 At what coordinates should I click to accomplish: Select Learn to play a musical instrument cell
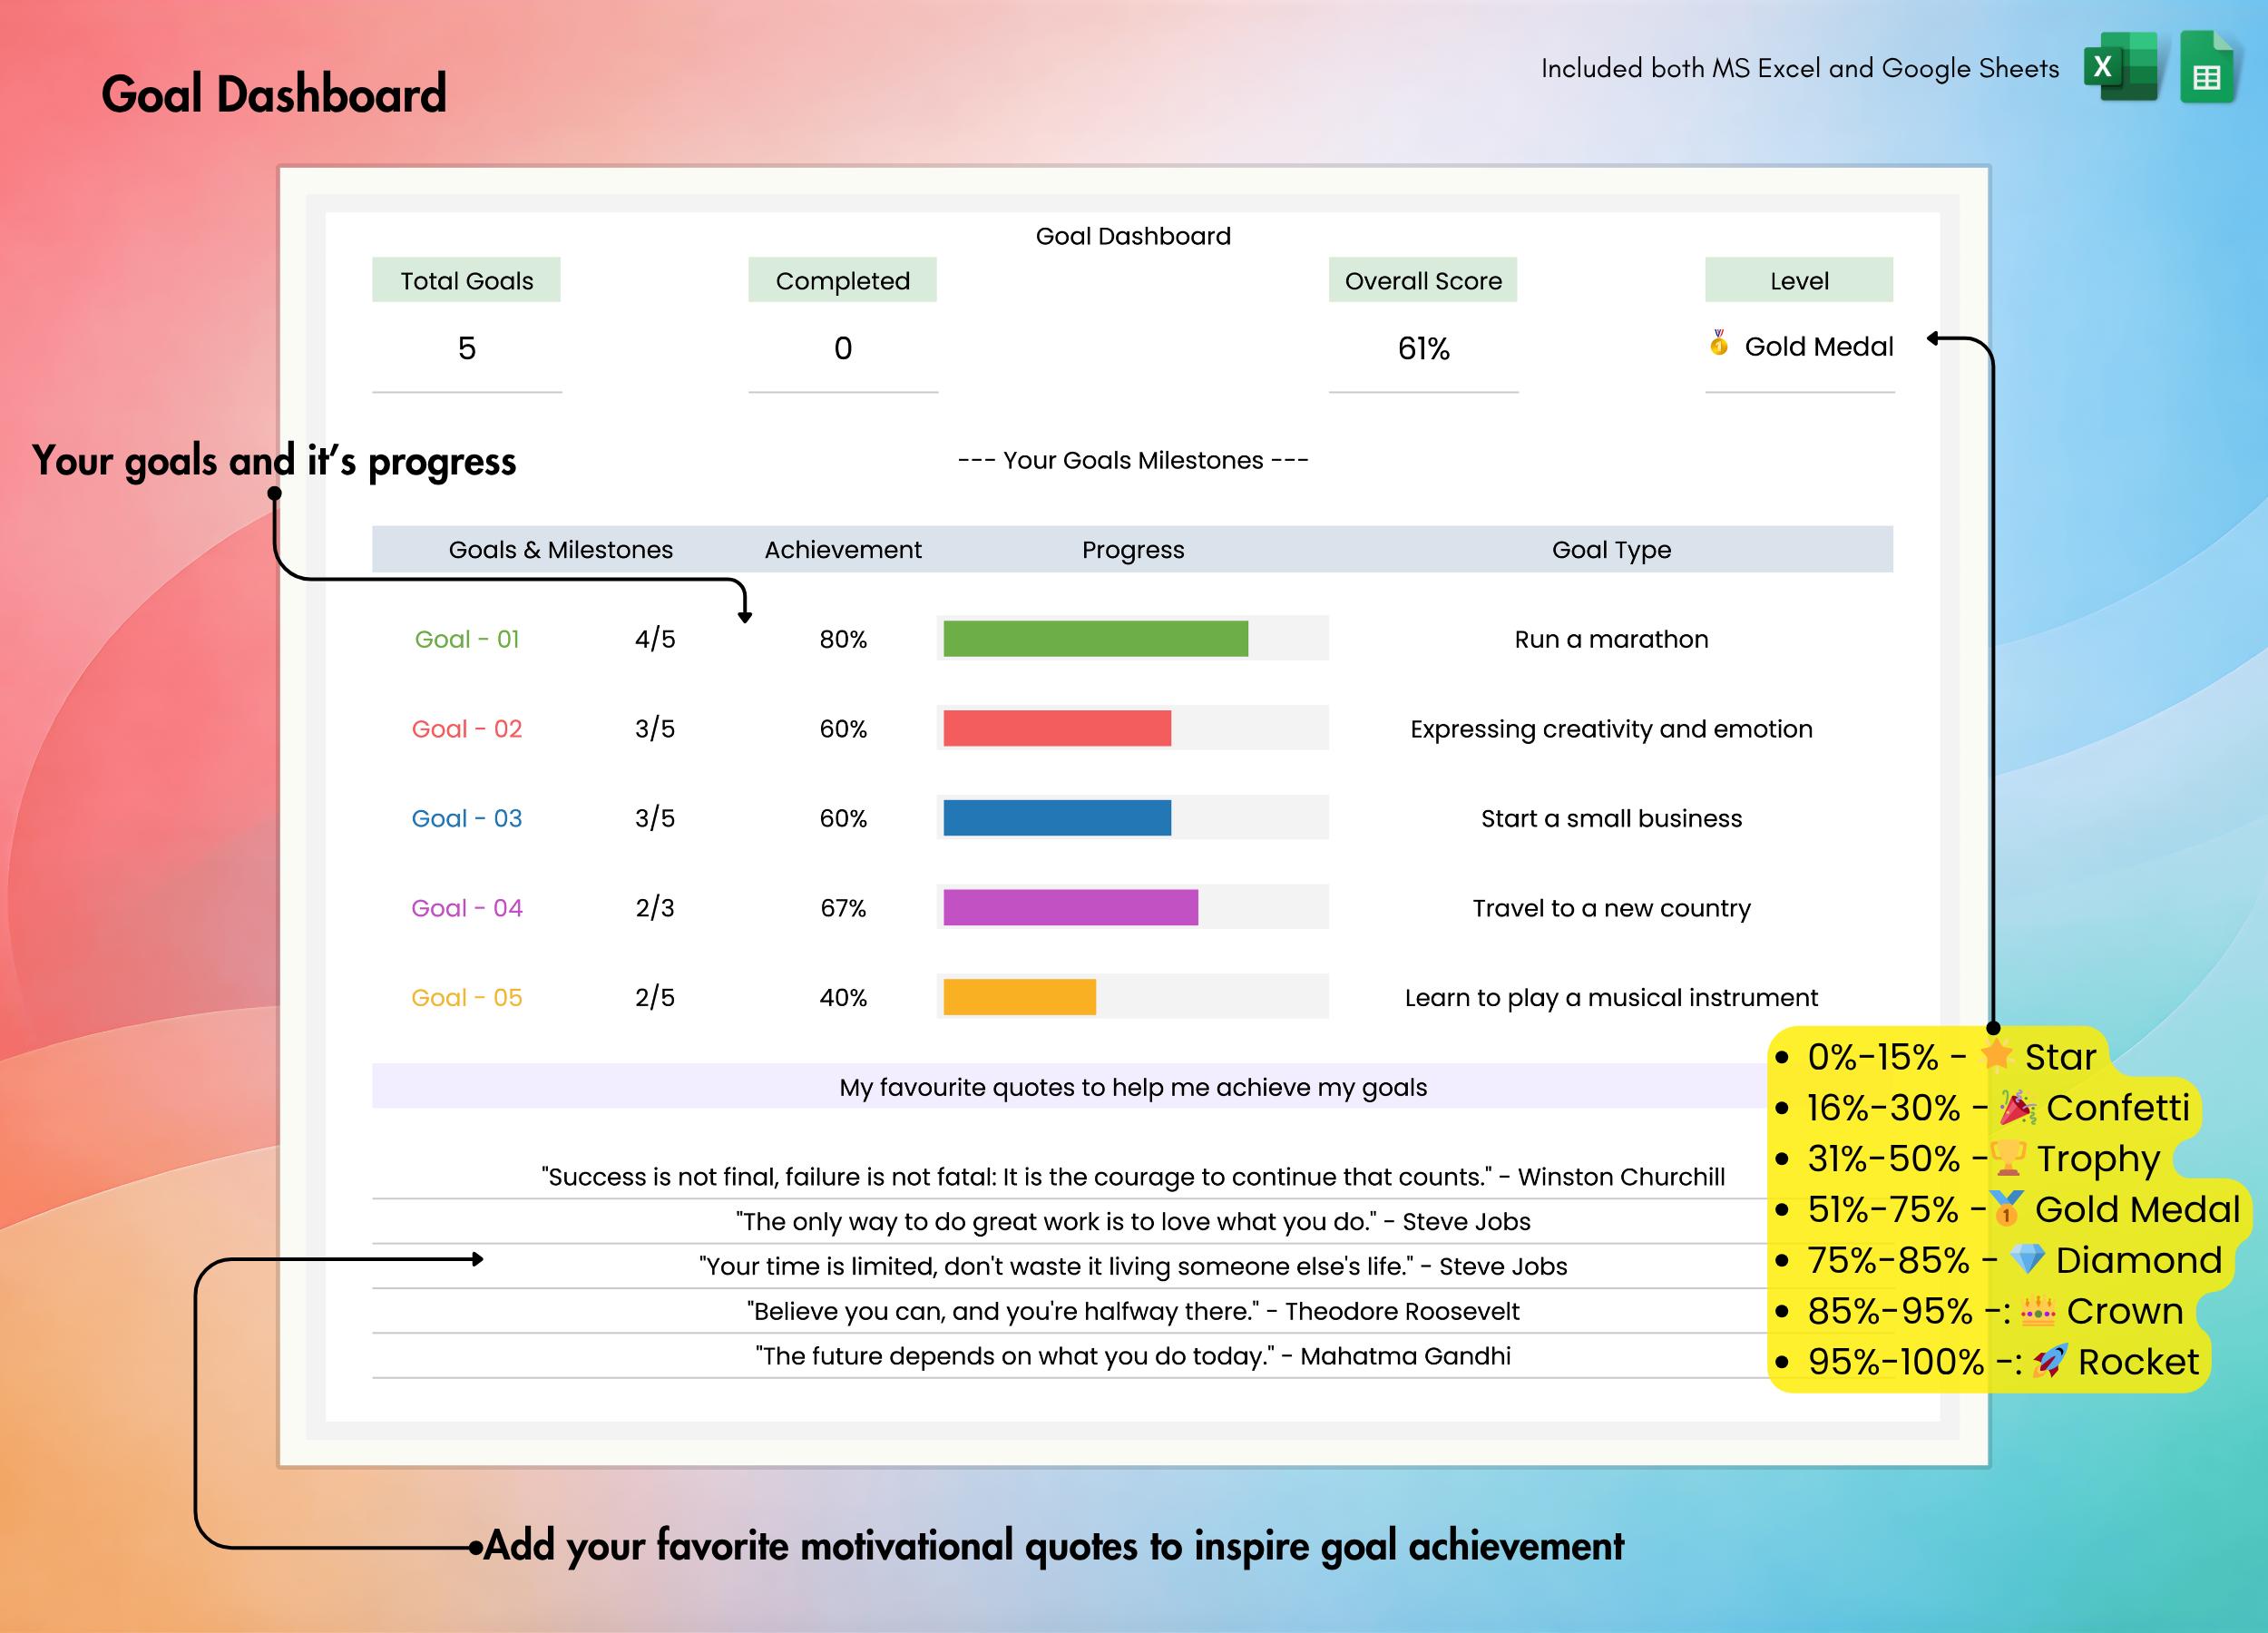[x=1611, y=997]
